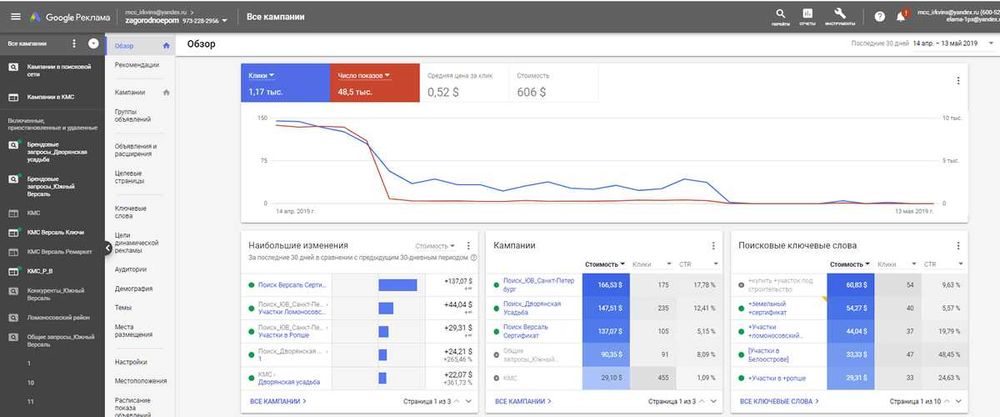Select КМС Версаль Ключи in sidebar
1000x417 pixels.
click(55, 233)
